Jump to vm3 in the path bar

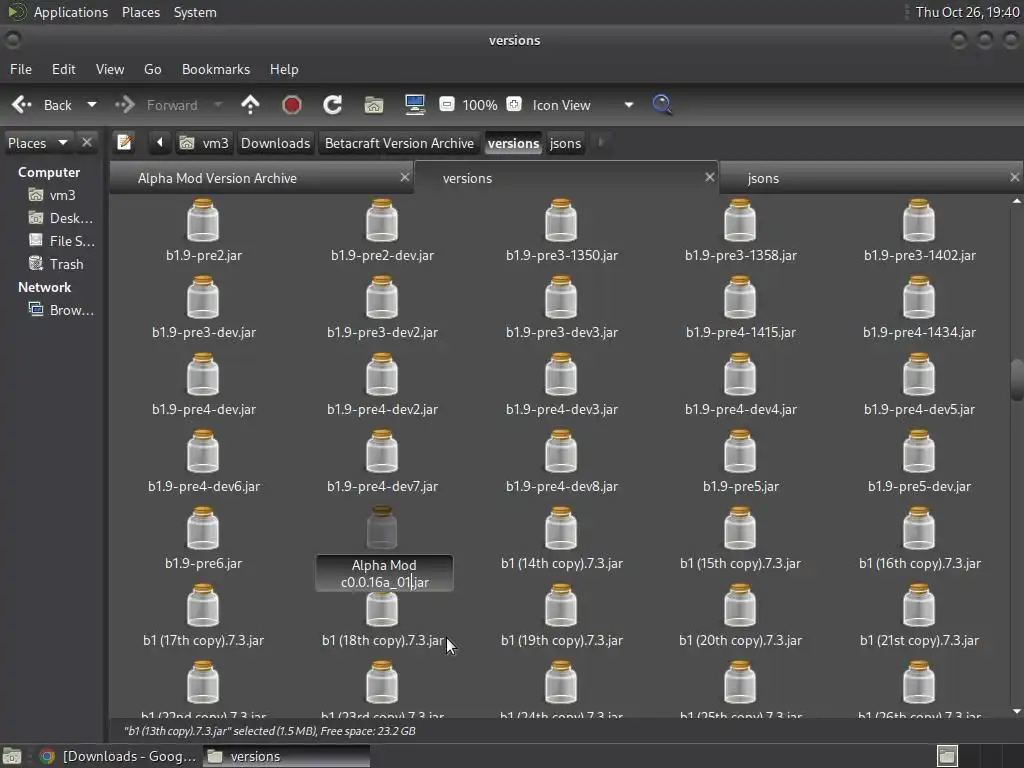[204, 143]
